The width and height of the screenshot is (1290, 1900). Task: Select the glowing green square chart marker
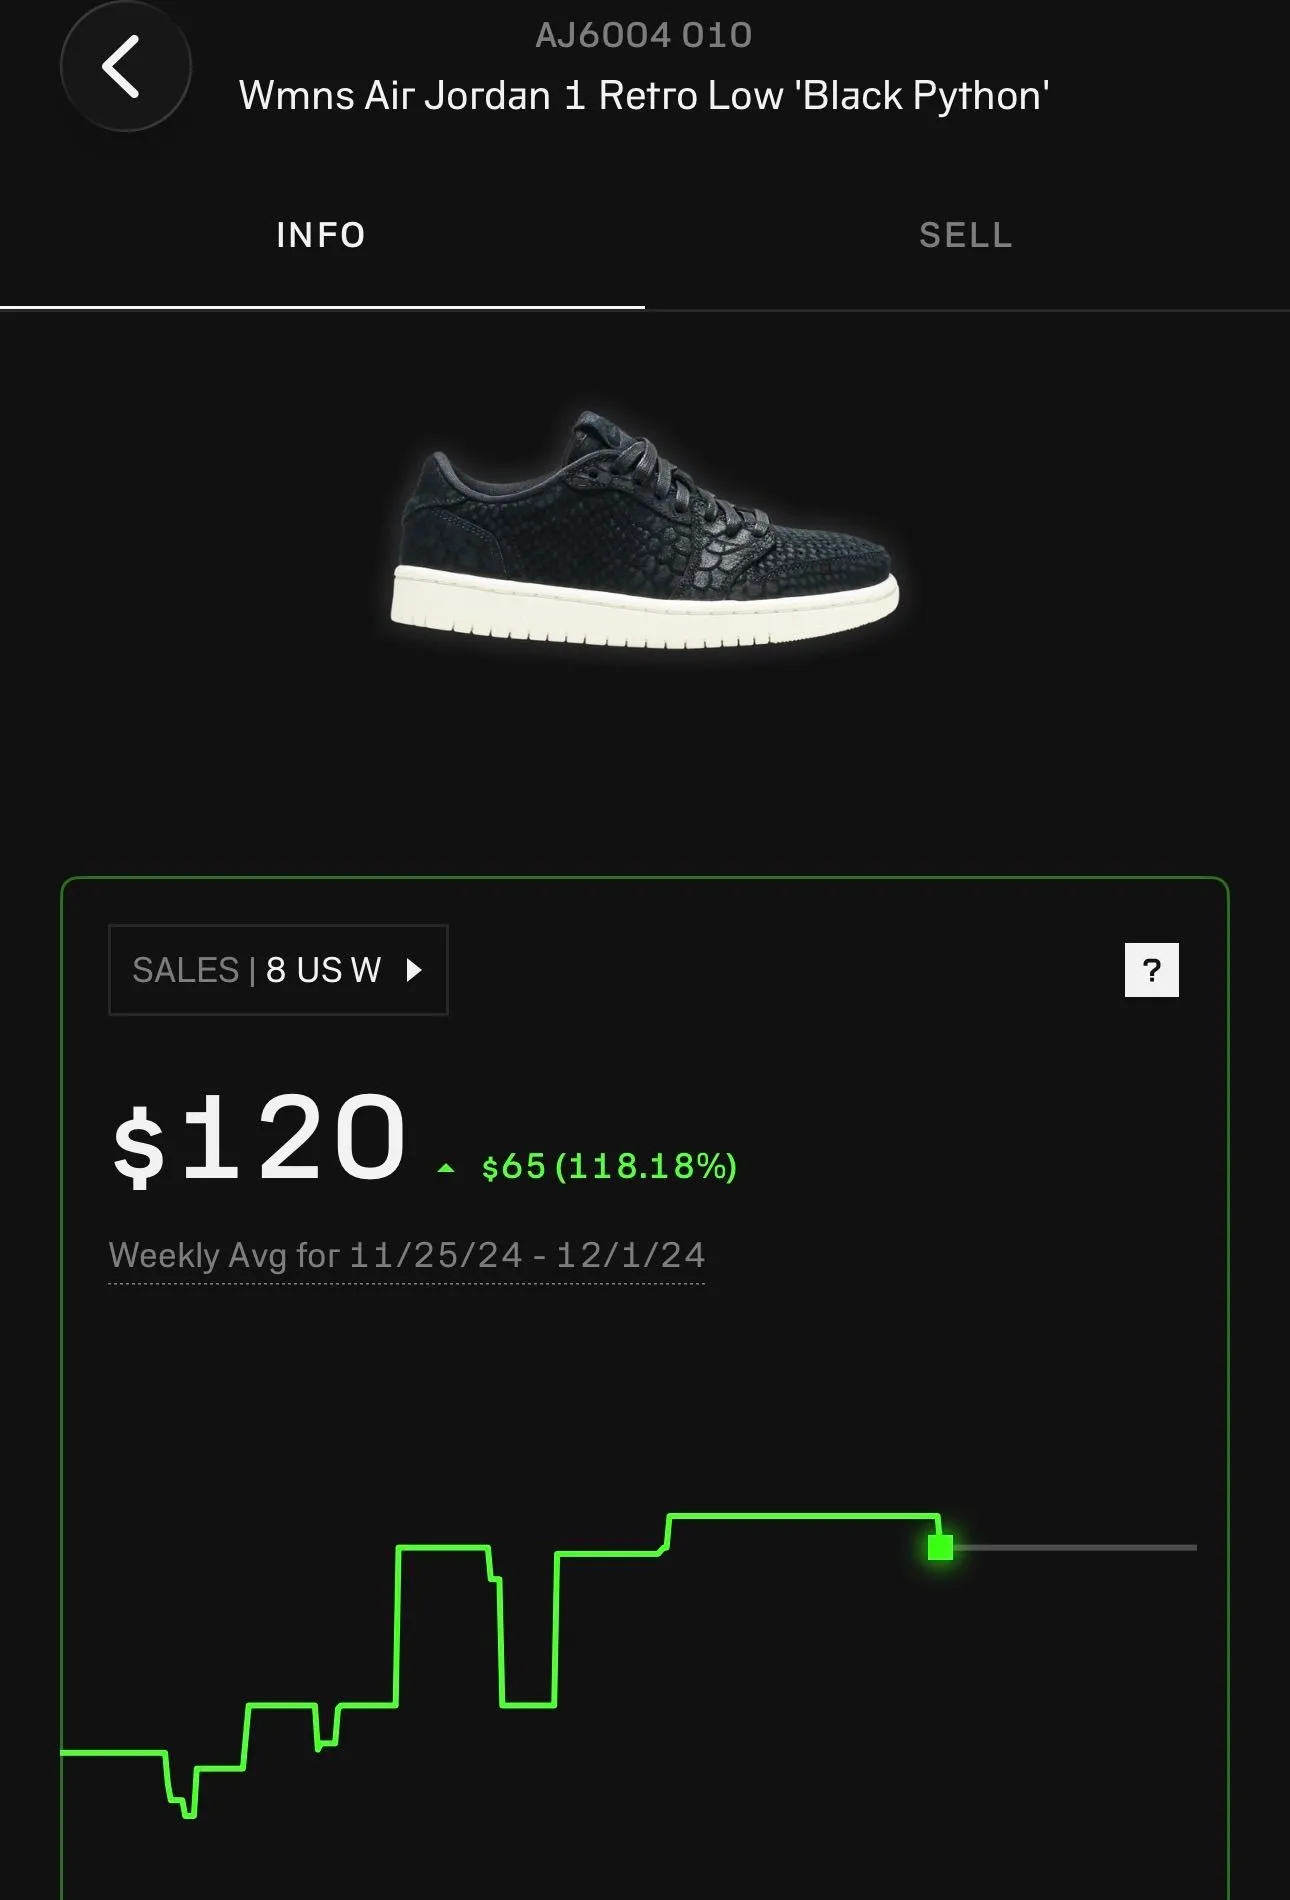tap(940, 1548)
